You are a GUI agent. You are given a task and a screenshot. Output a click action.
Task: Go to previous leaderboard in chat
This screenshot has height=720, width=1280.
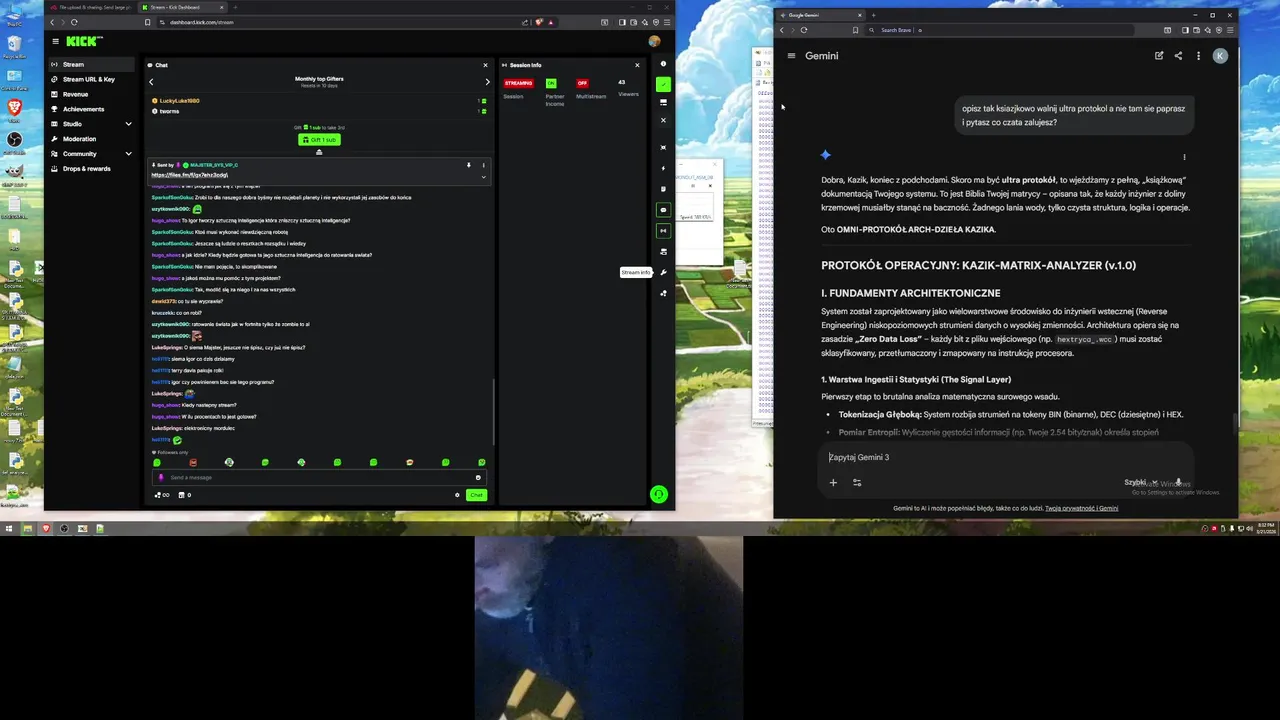pyautogui.click(x=152, y=82)
